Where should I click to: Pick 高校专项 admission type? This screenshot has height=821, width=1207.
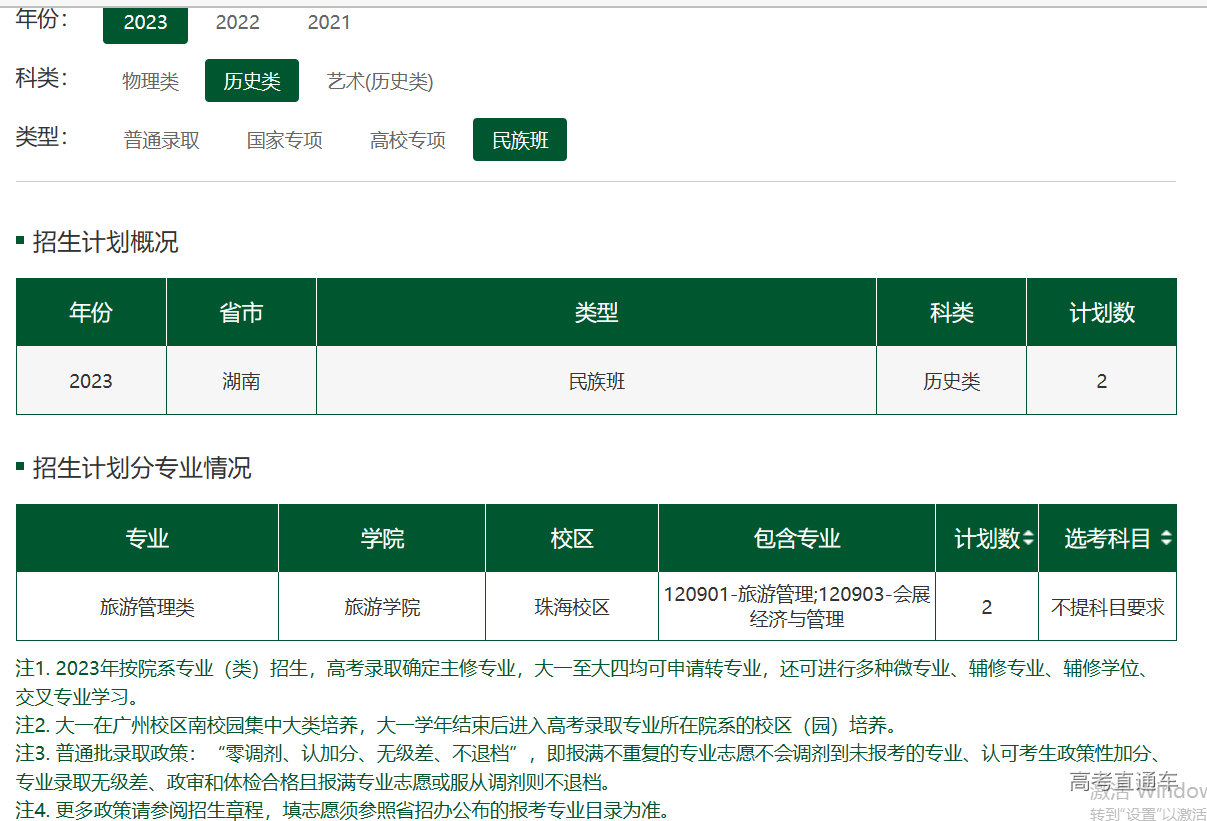pos(407,140)
